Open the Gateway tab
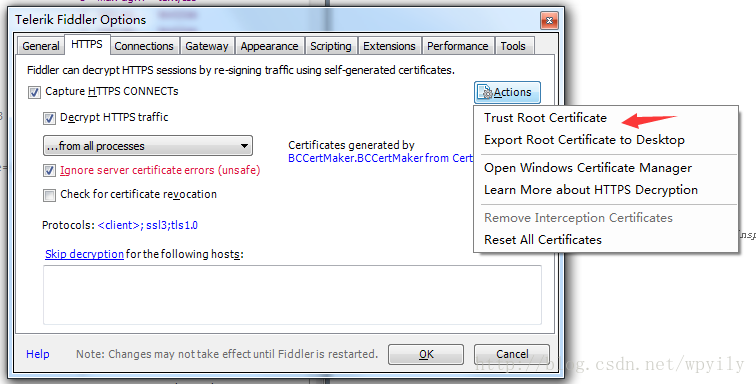This screenshot has width=756, height=384. coord(207,46)
